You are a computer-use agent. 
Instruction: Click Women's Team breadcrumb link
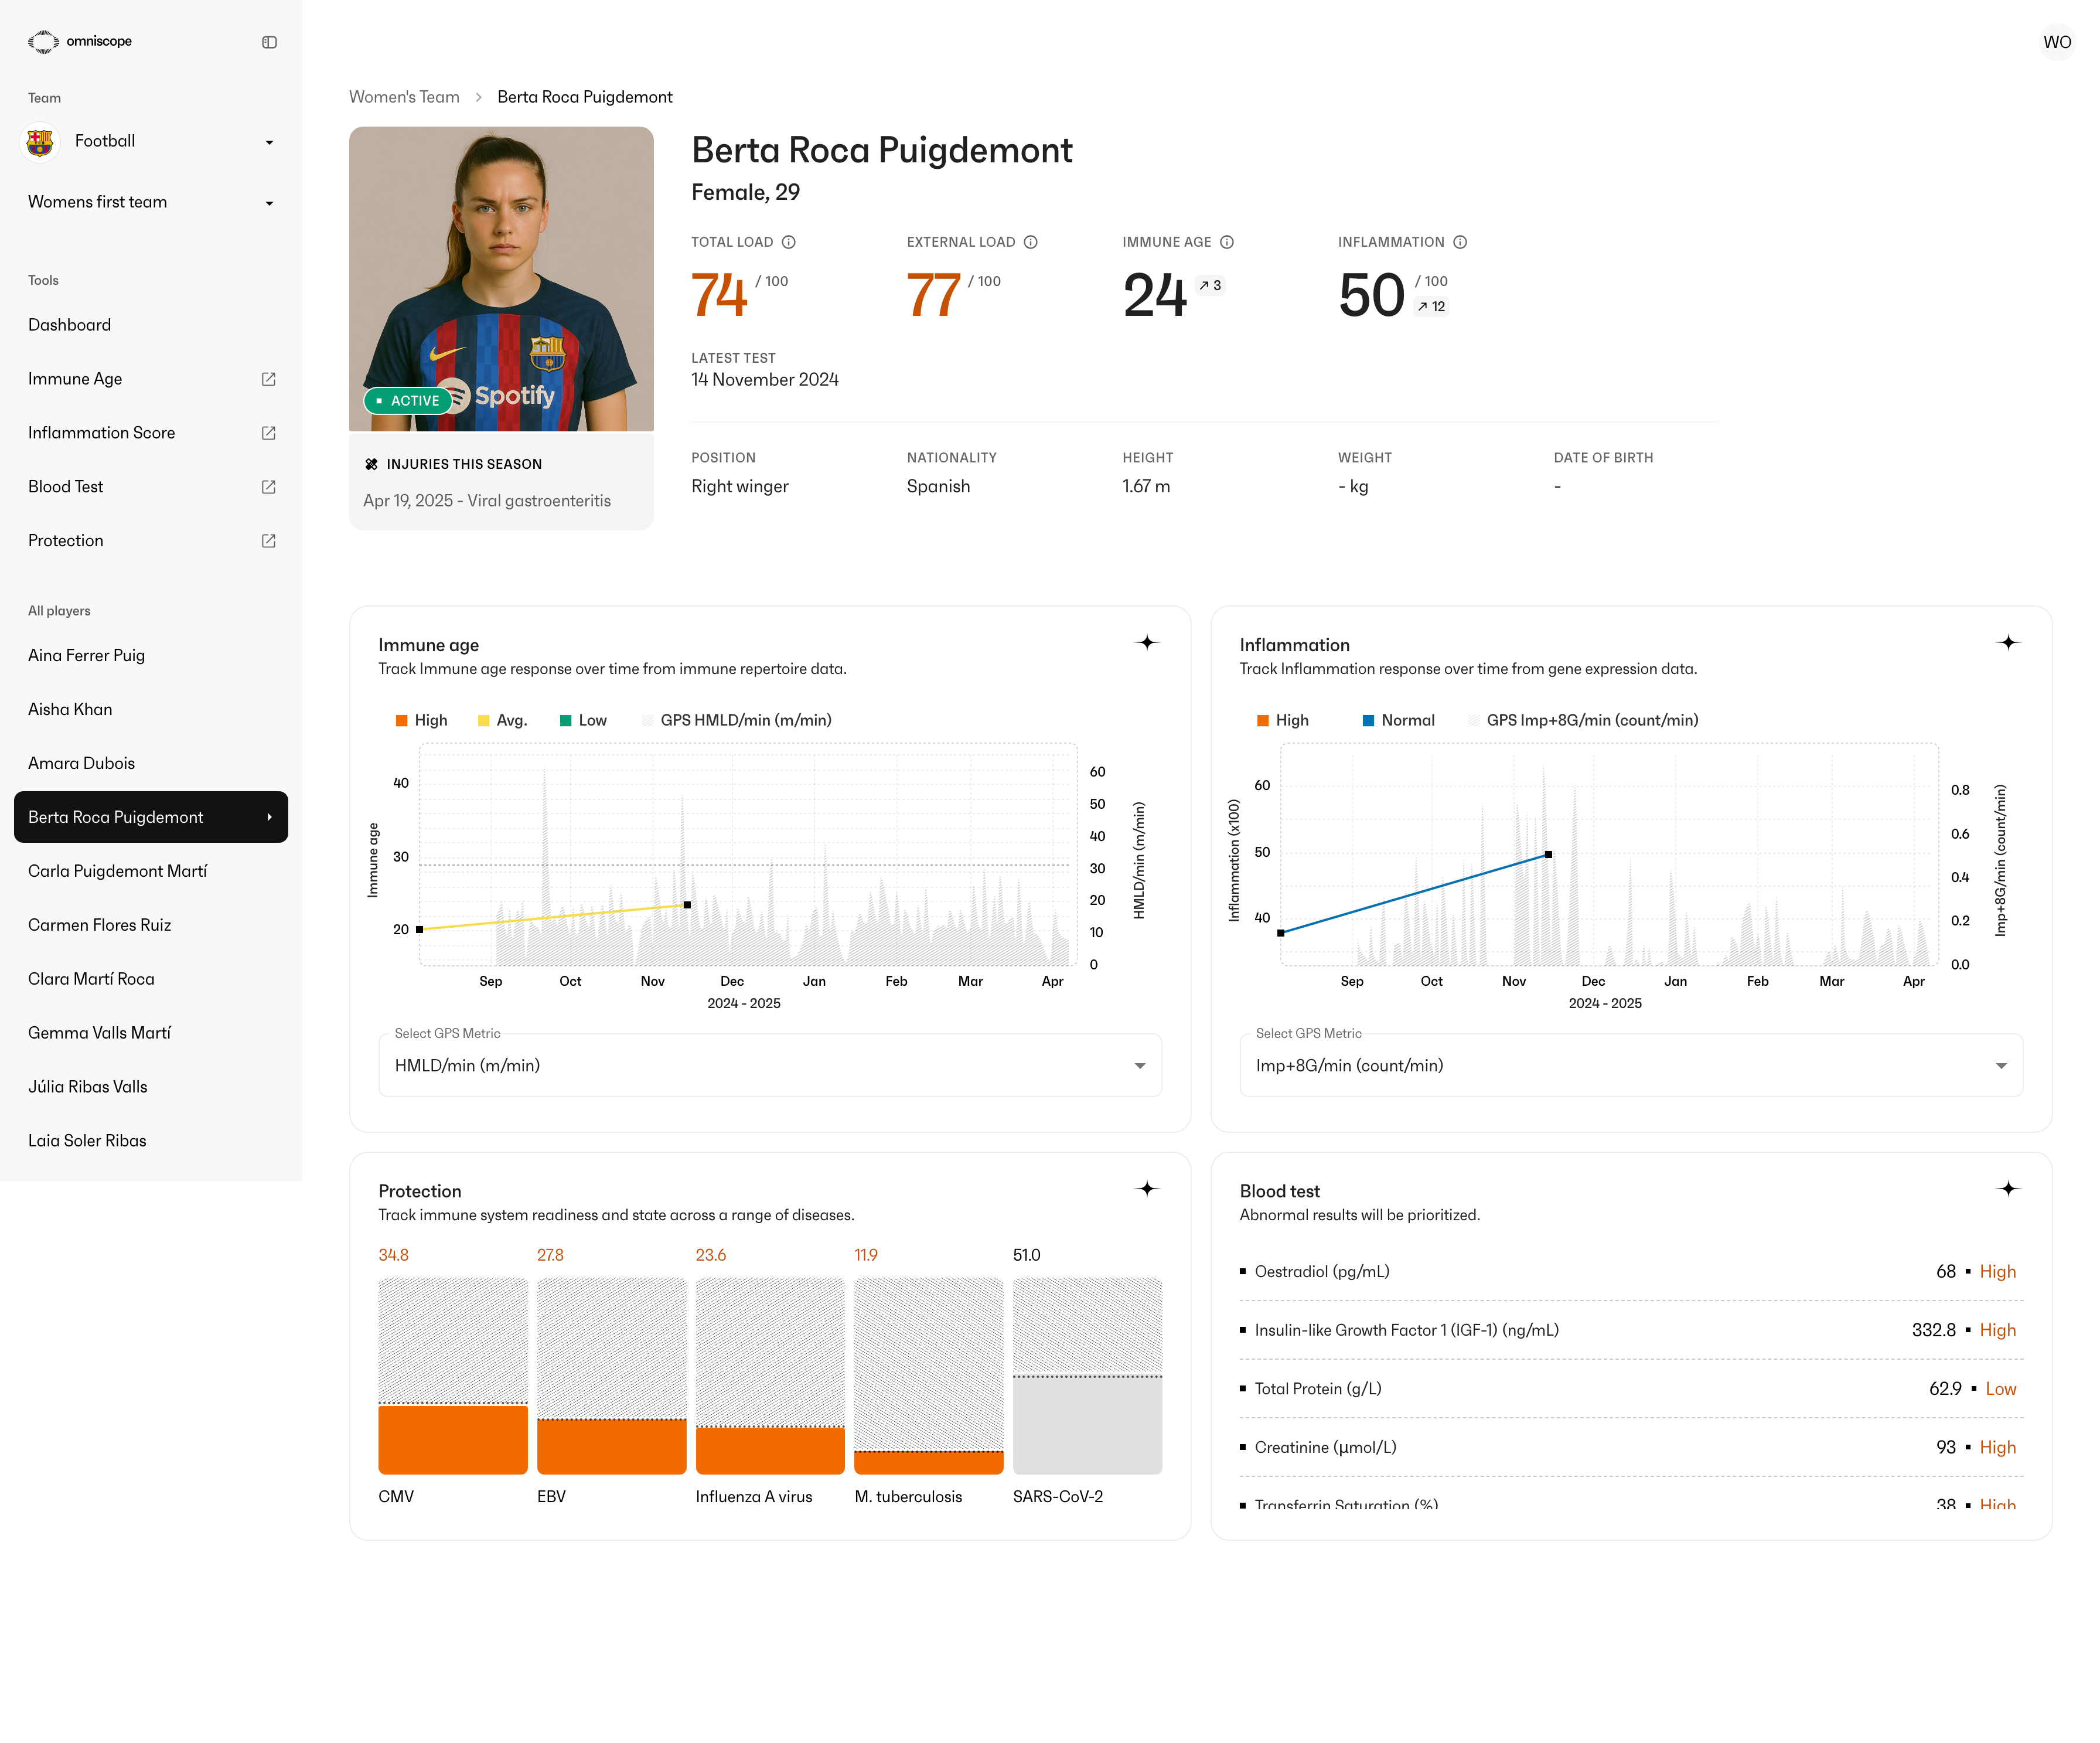(x=403, y=97)
